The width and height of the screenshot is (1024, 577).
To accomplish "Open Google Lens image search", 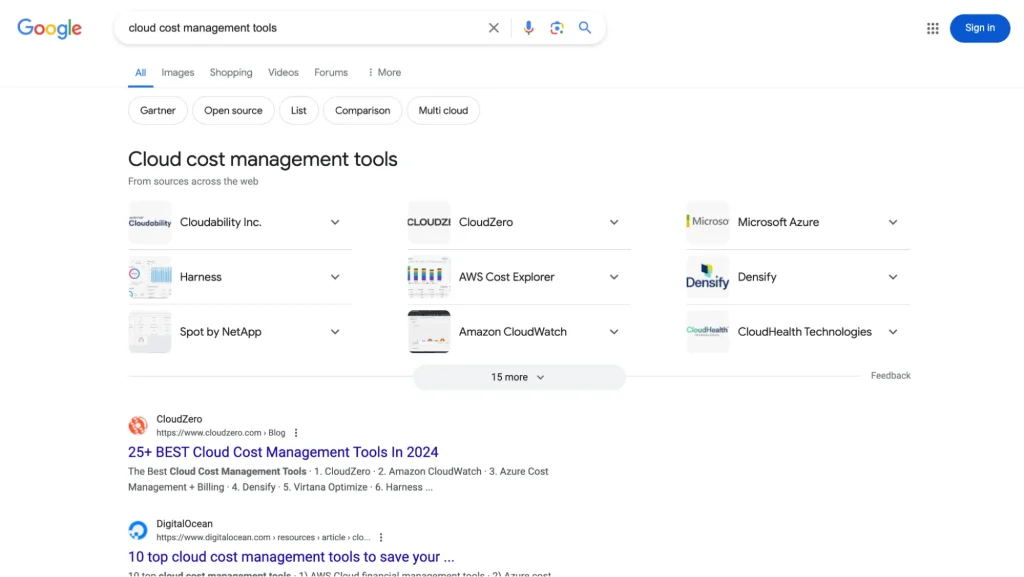I will click(557, 28).
